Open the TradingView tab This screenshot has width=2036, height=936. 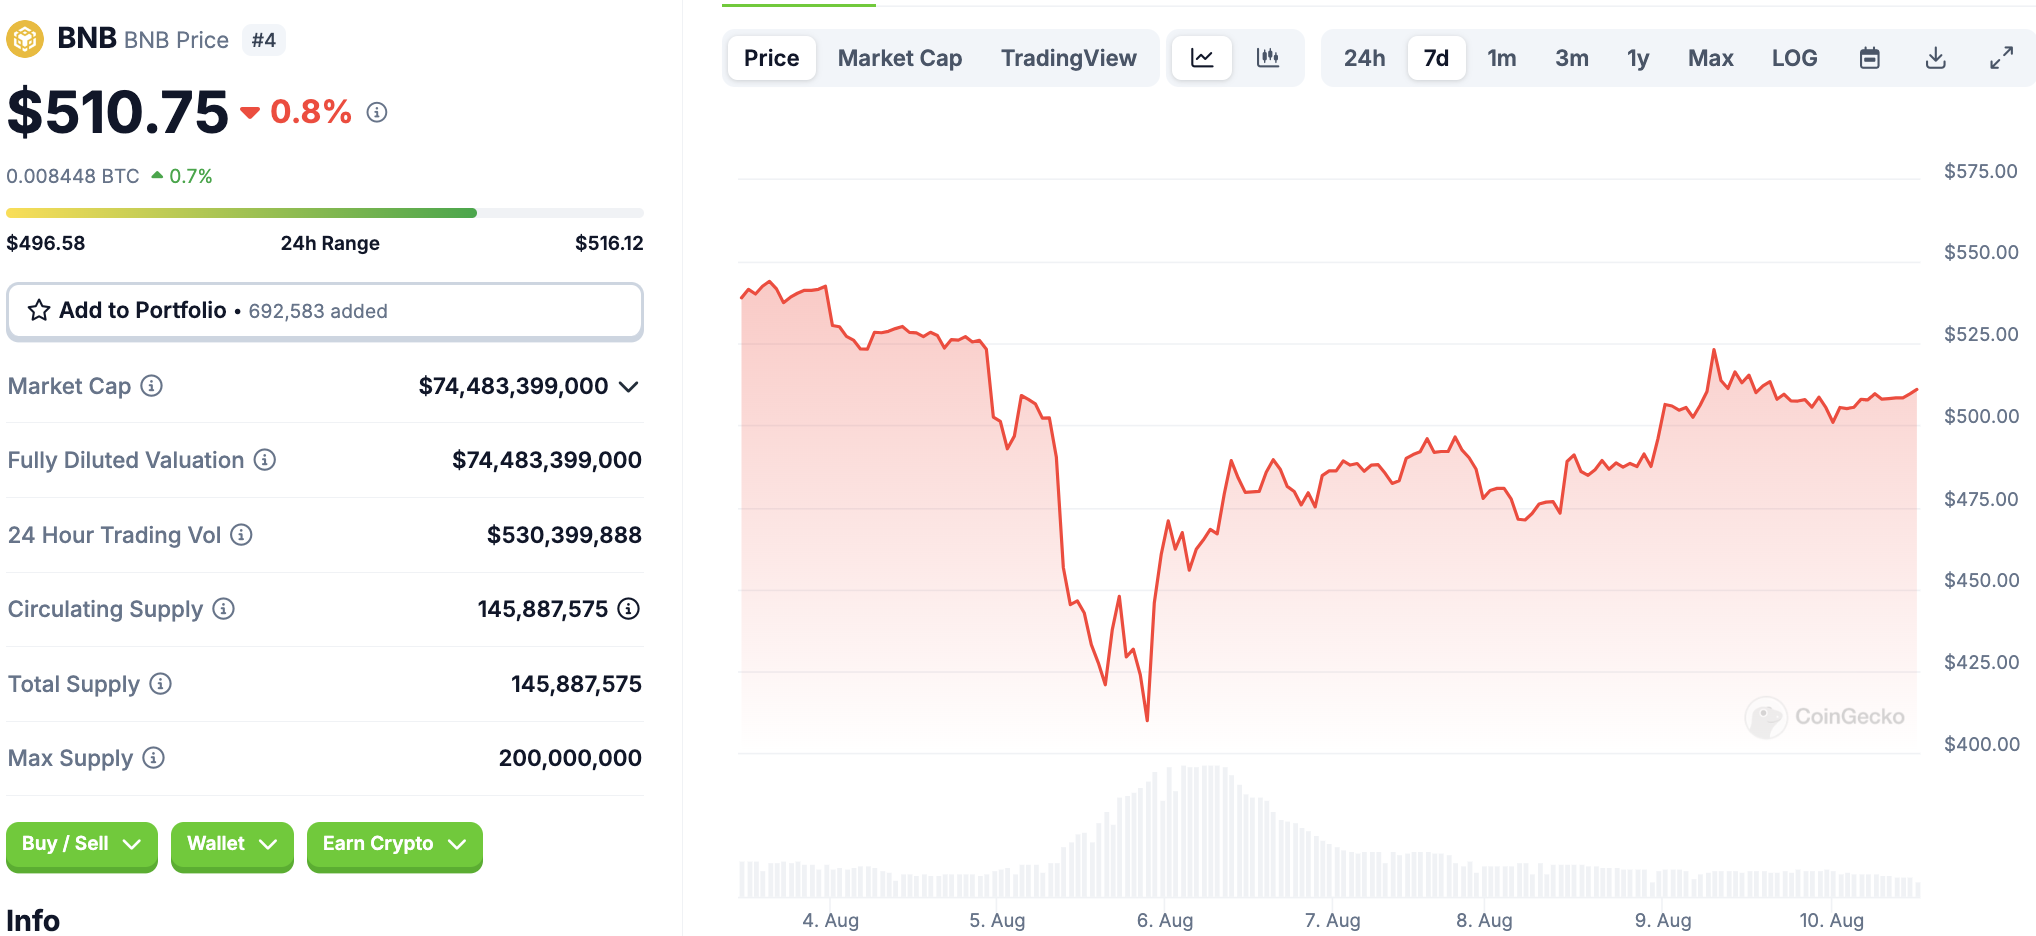[x=1068, y=58]
